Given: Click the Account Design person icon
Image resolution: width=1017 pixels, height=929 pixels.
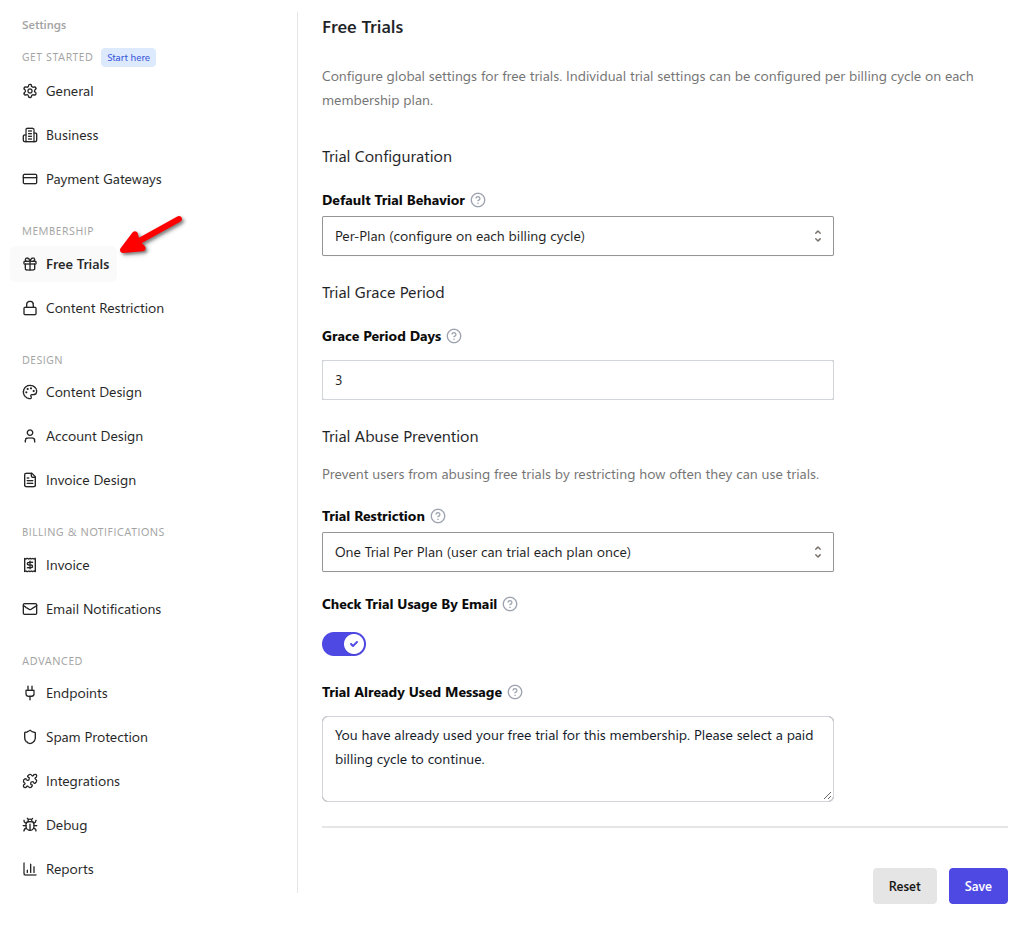Looking at the screenshot, I should [x=30, y=436].
